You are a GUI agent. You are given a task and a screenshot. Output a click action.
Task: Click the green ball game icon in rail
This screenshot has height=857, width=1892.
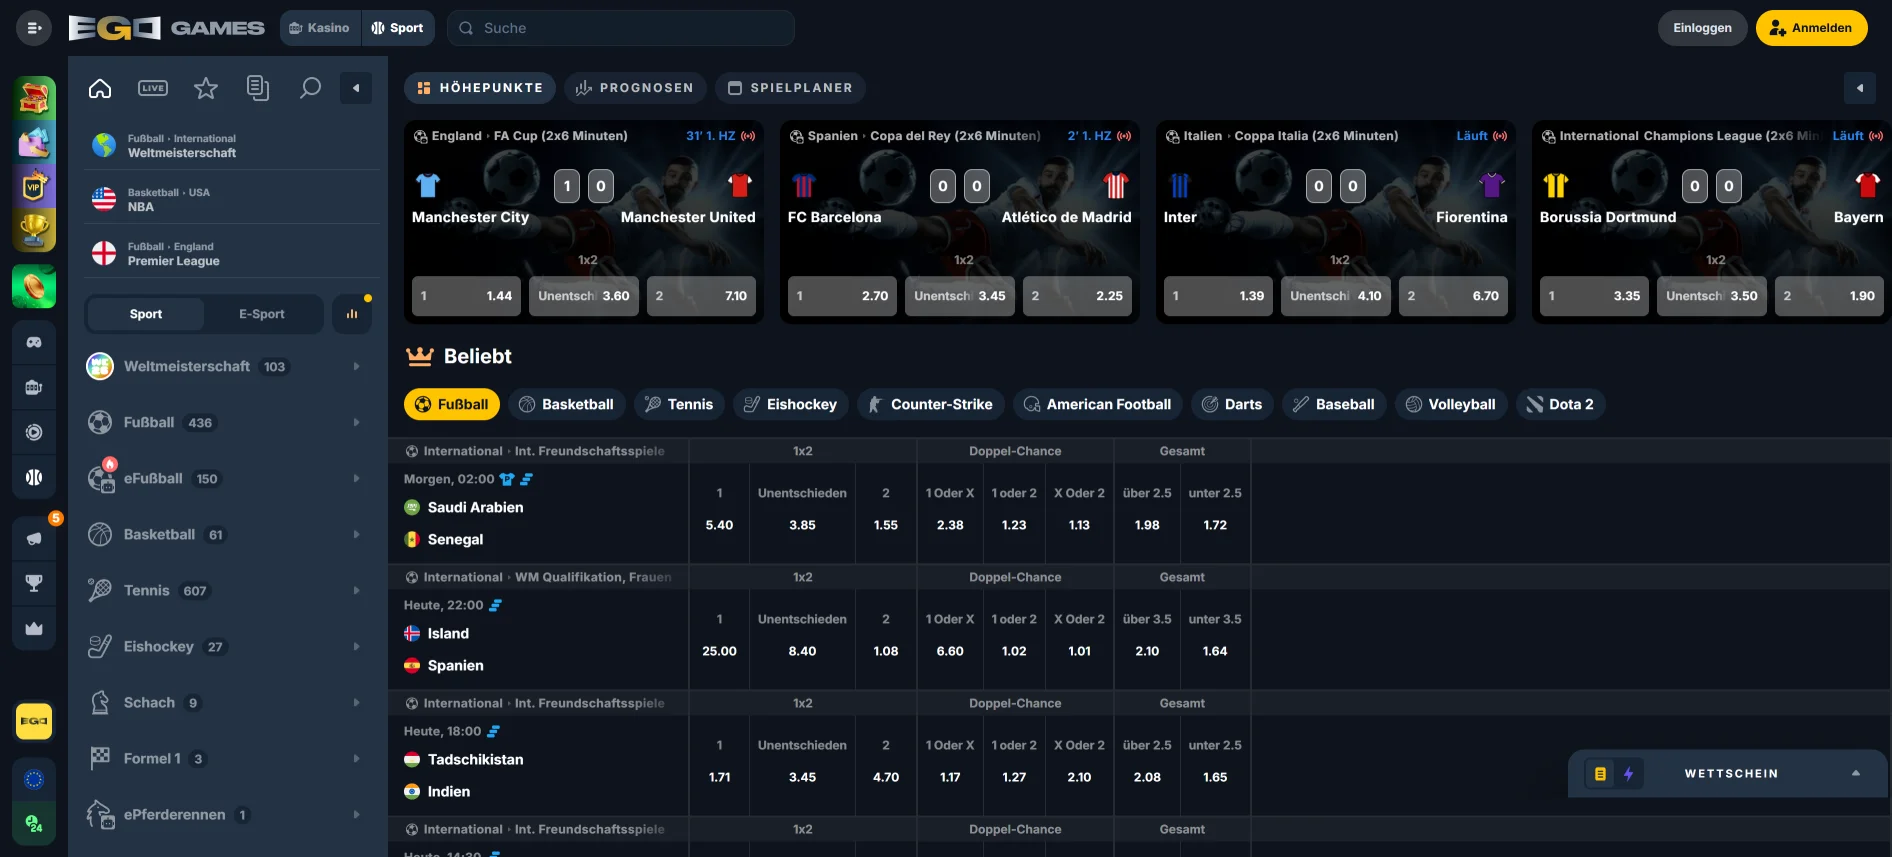[34, 287]
